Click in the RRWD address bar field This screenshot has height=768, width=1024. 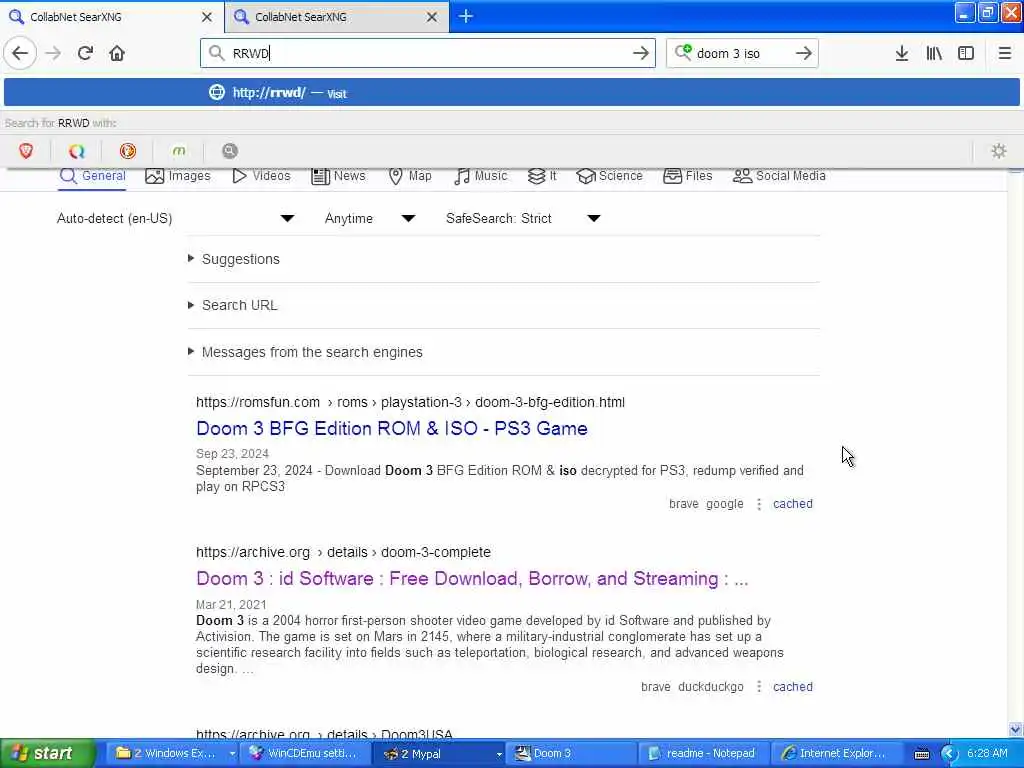[x=428, y=53]
